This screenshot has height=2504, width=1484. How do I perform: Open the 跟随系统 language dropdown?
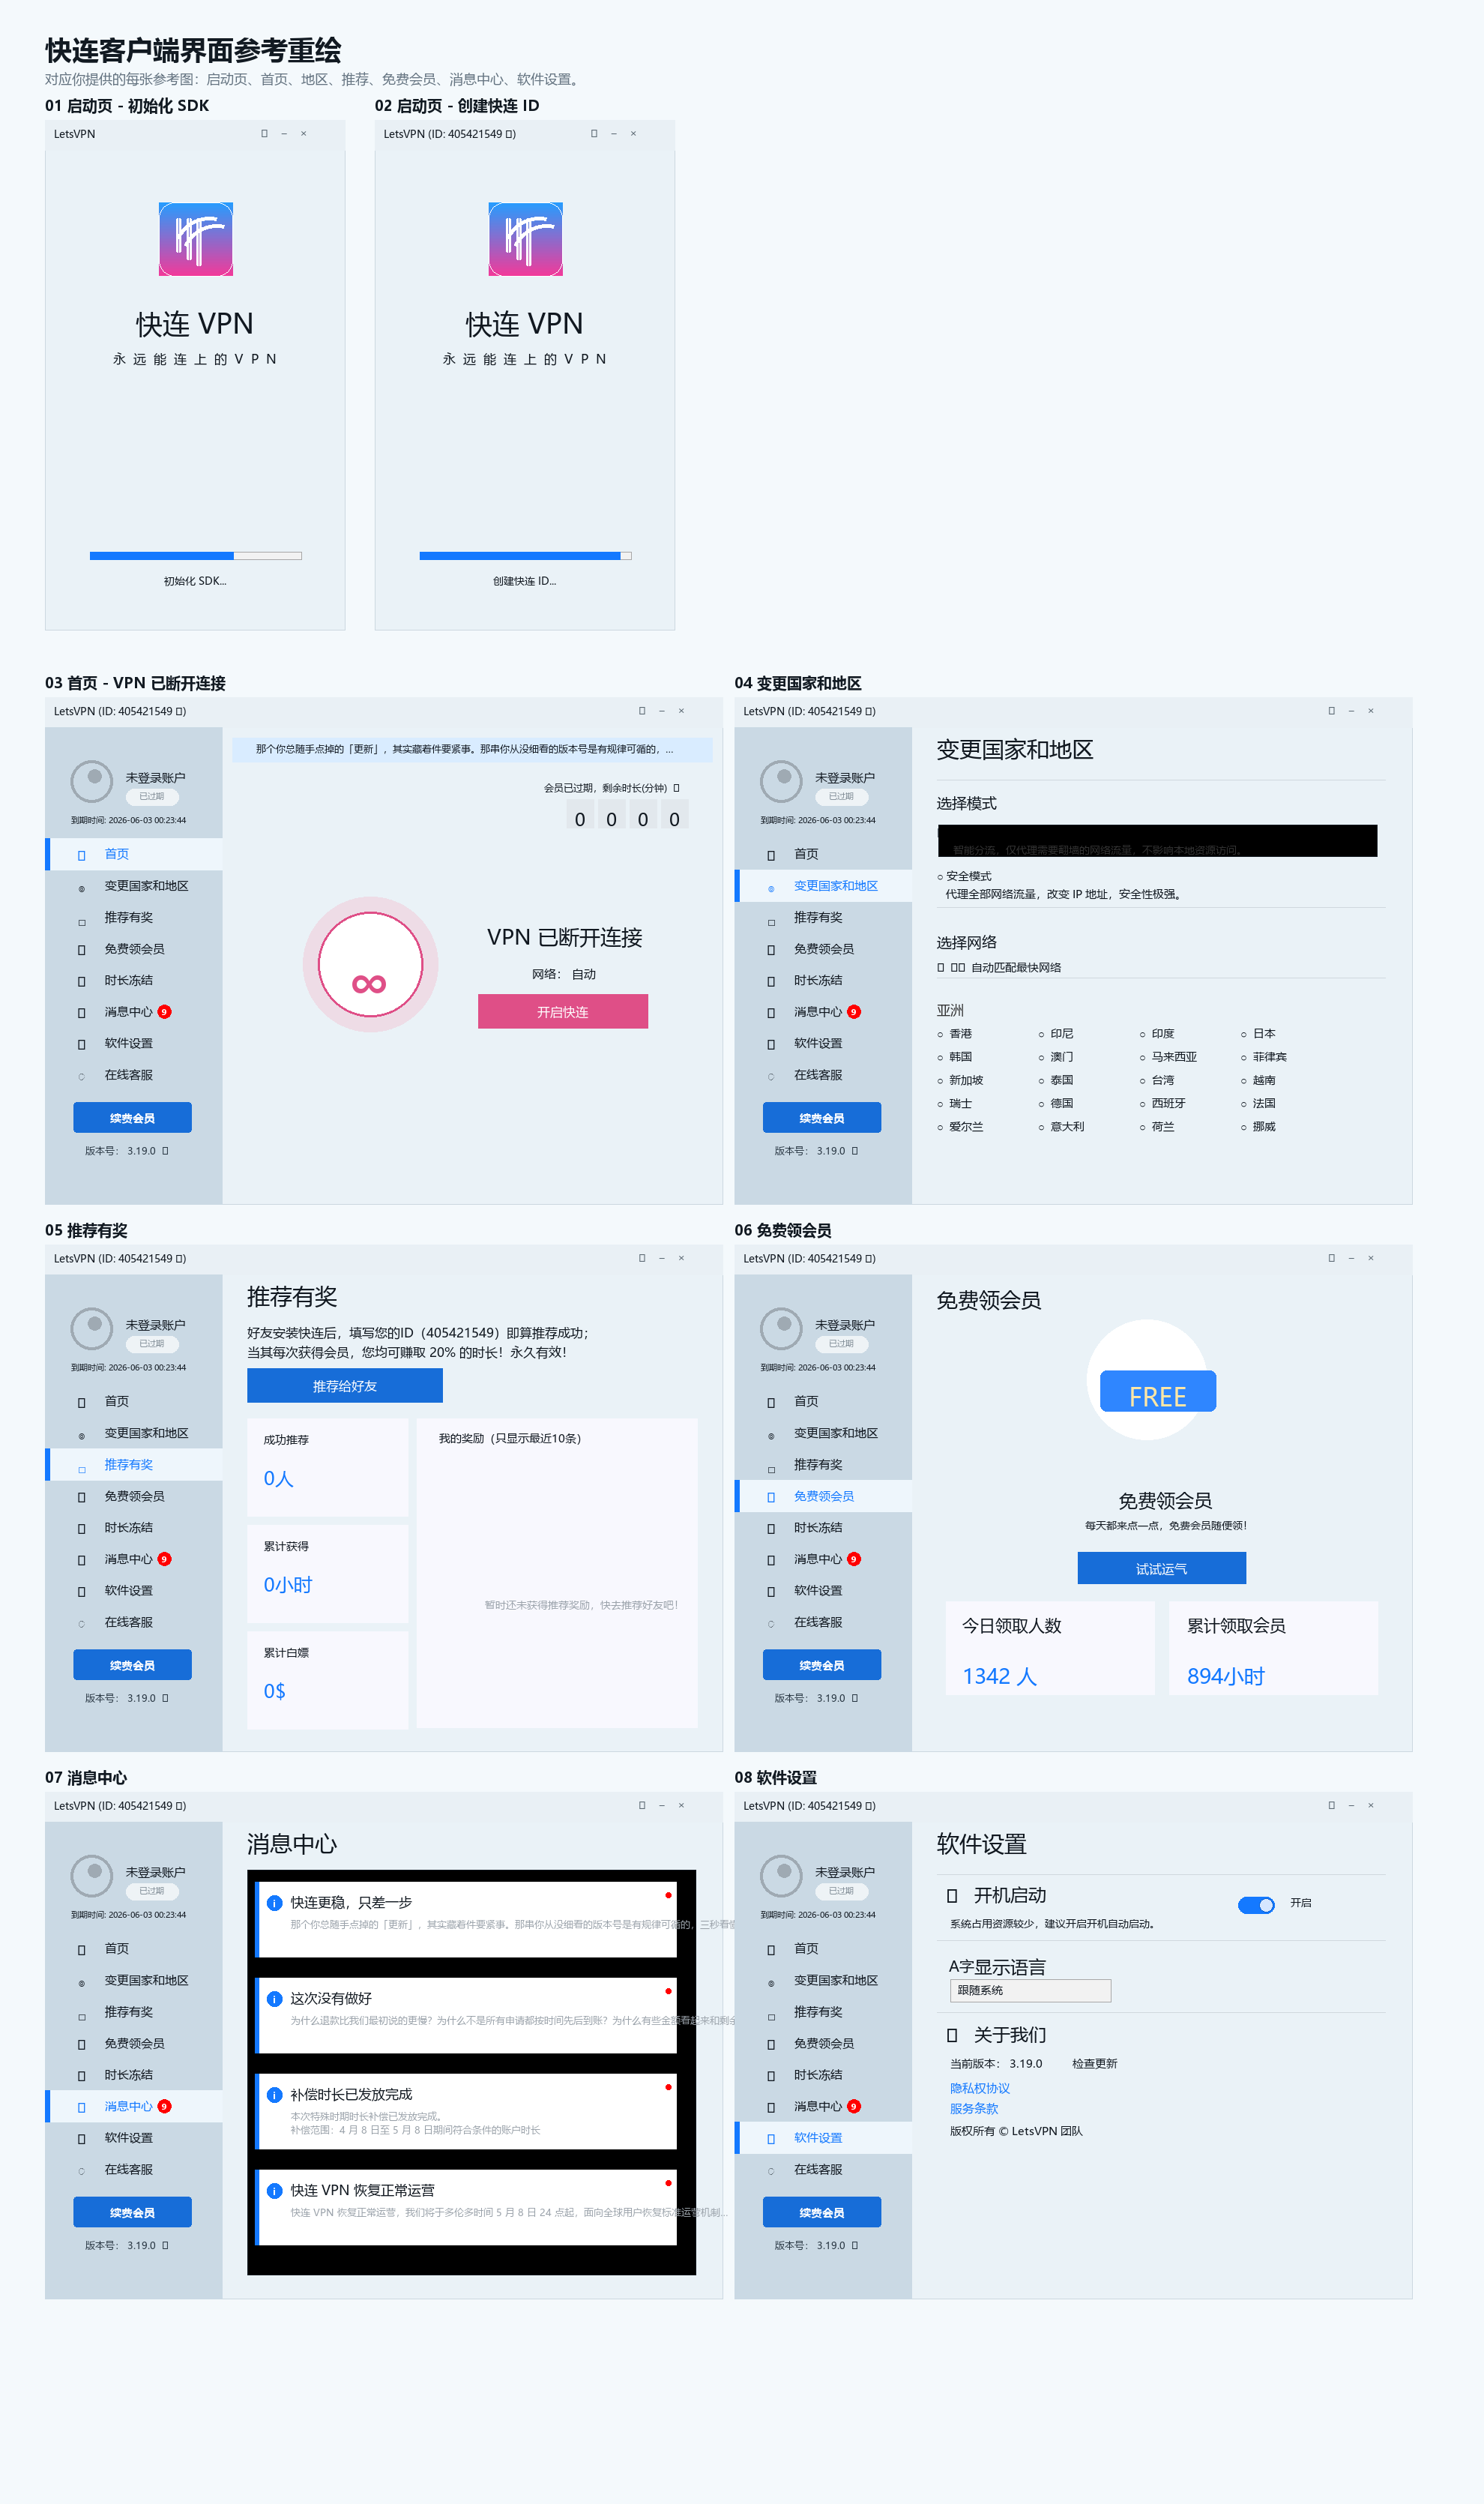1030,1990
